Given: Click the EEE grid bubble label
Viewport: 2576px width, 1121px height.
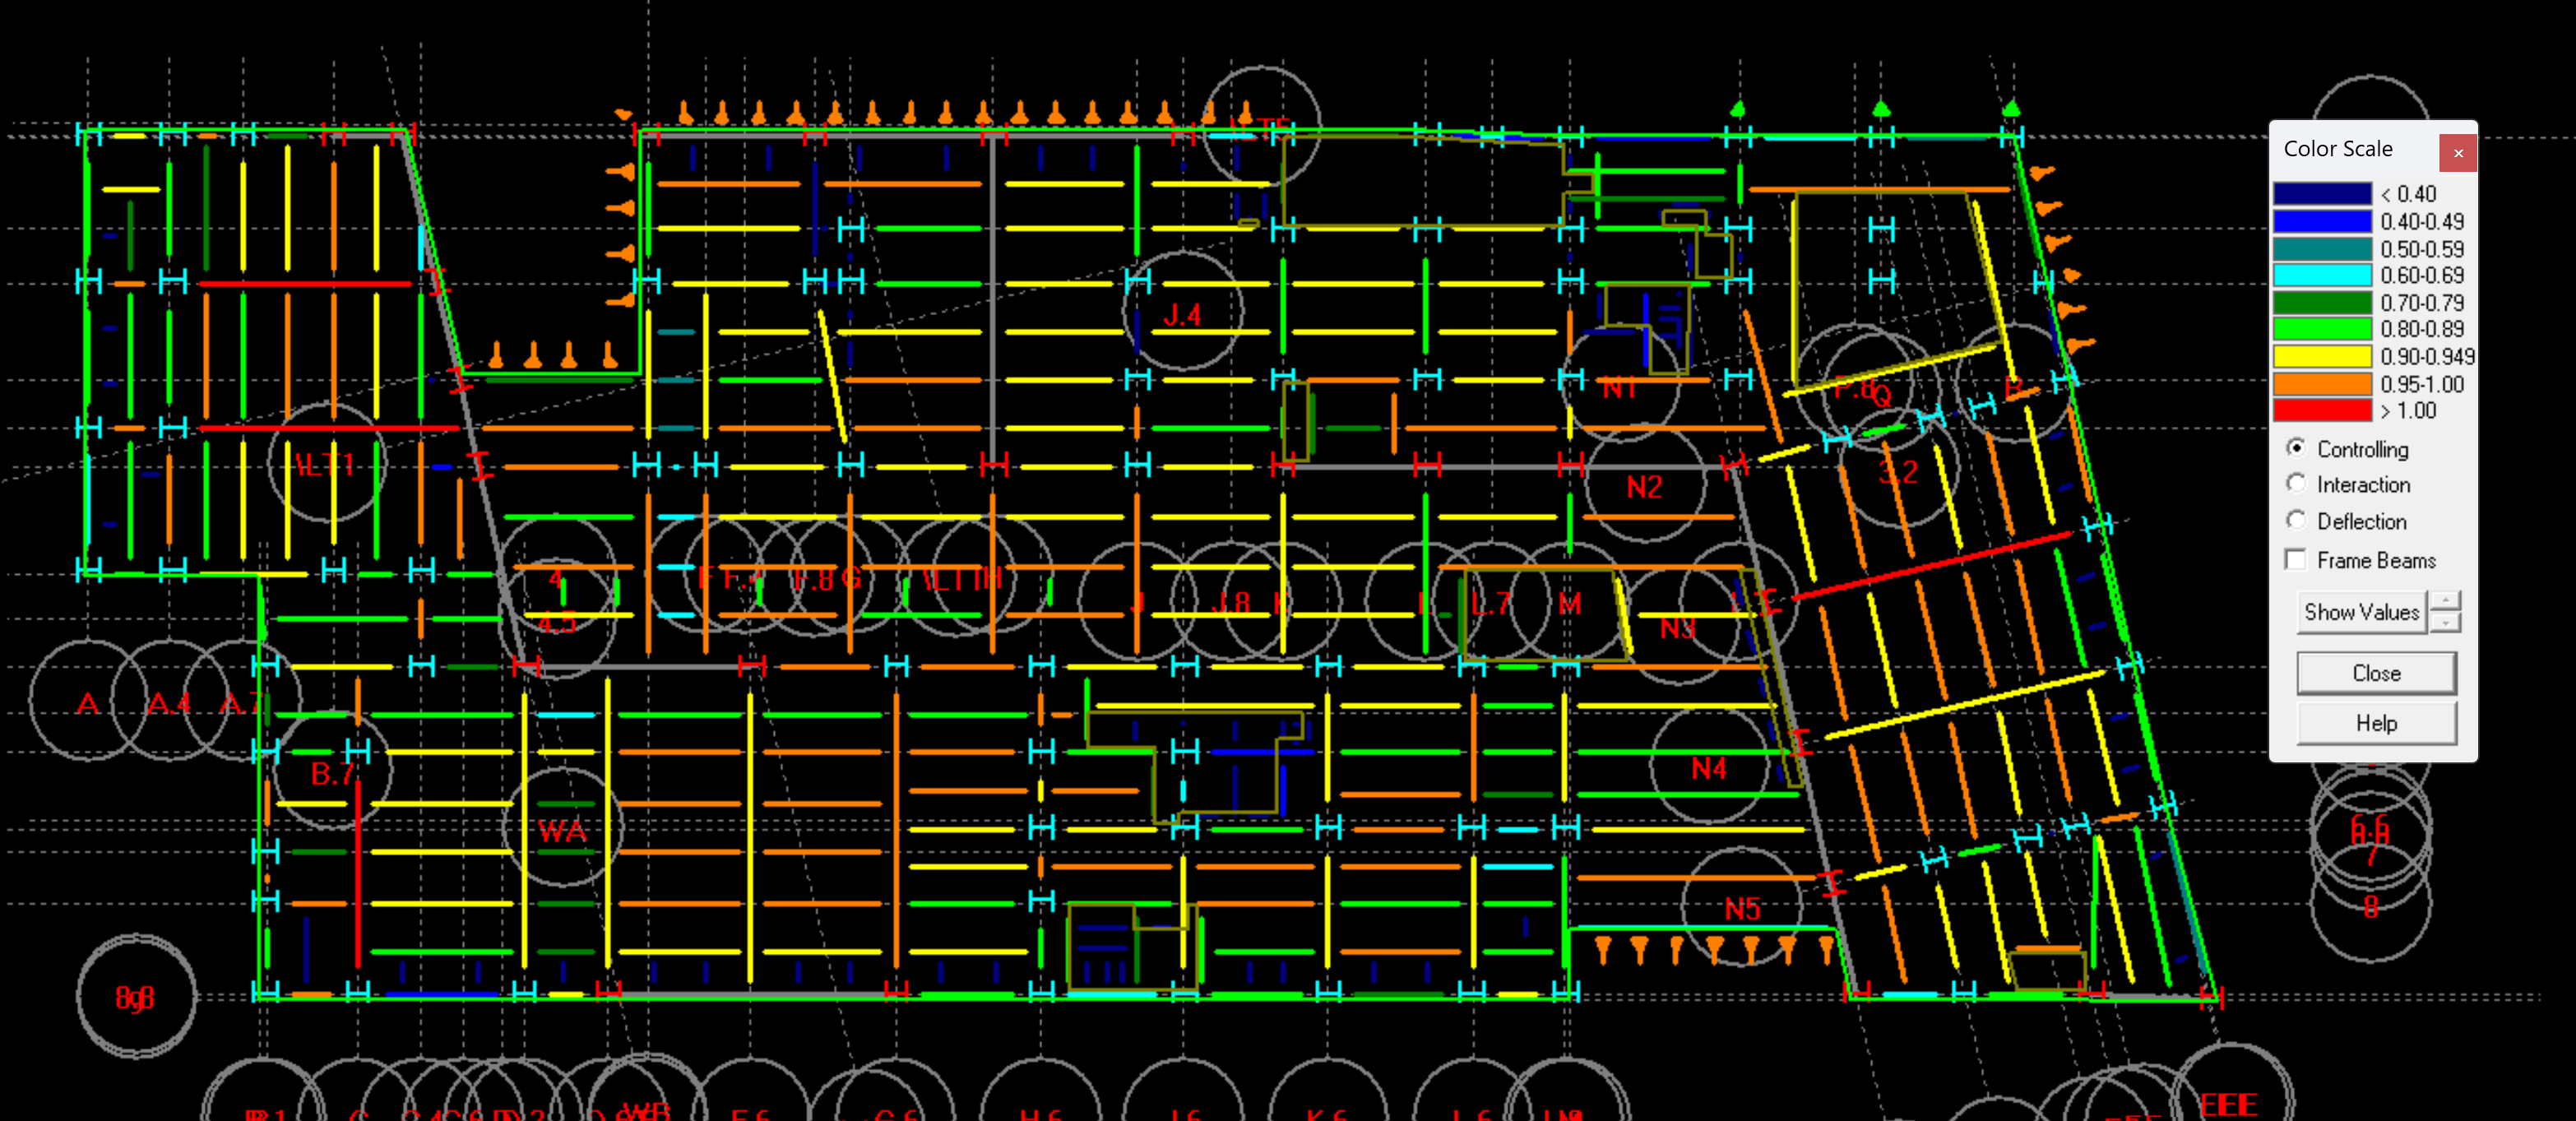Looking at the screenshot, I should [2228, 1105].
